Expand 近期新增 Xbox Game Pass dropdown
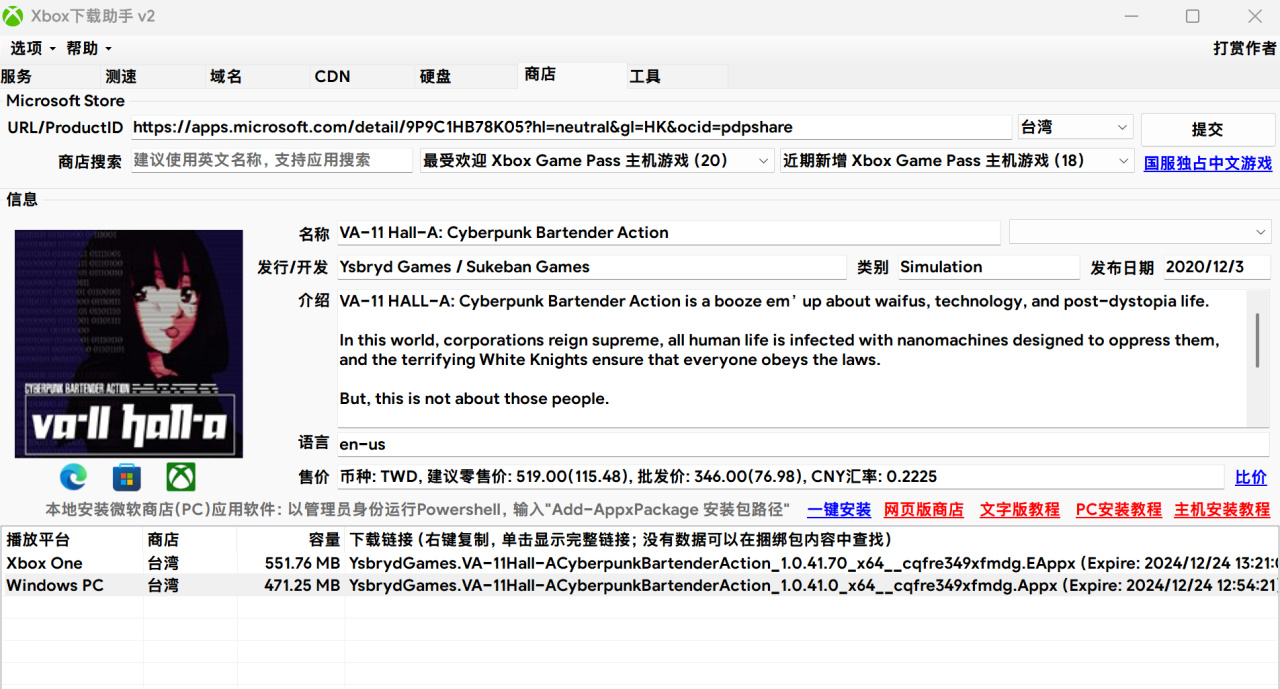Screen dimensions: 1280x689 [957, 160]
